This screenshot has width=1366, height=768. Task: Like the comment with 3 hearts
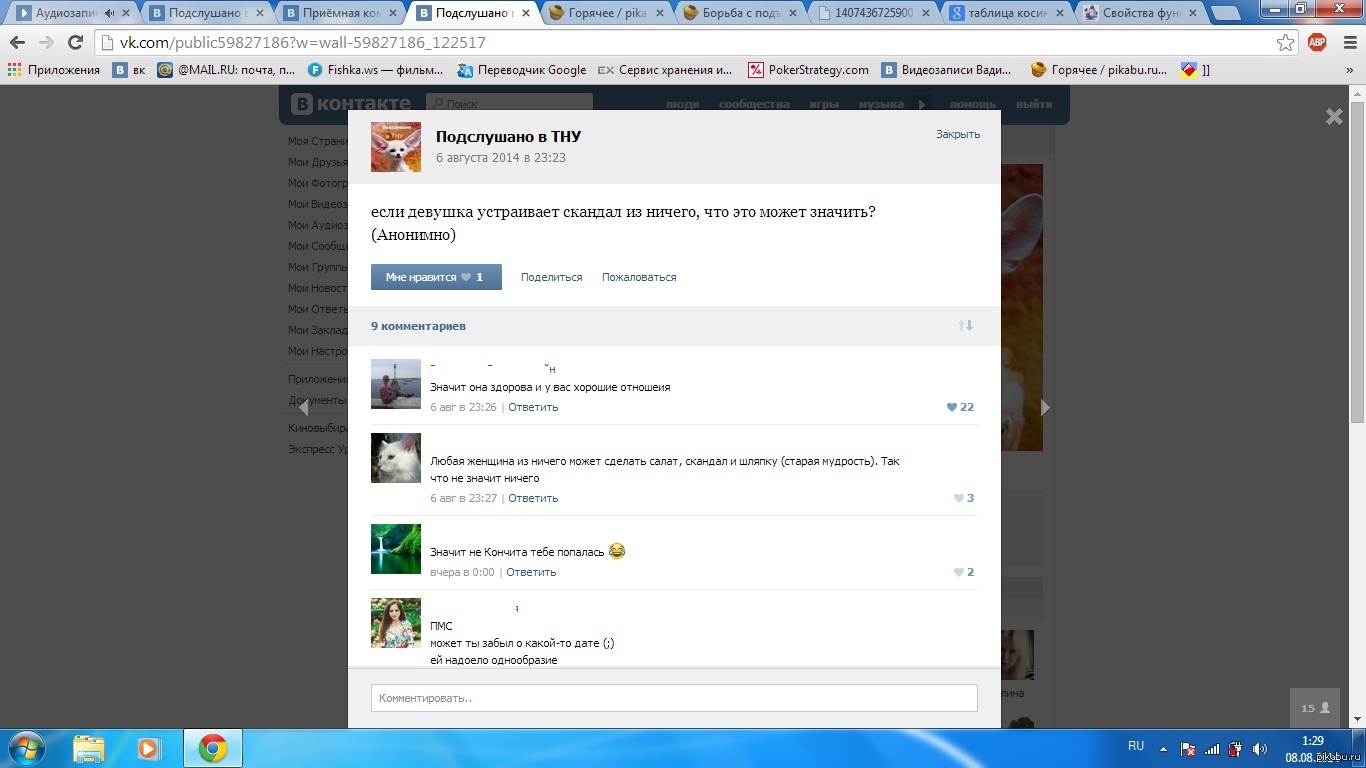point(964,498)
